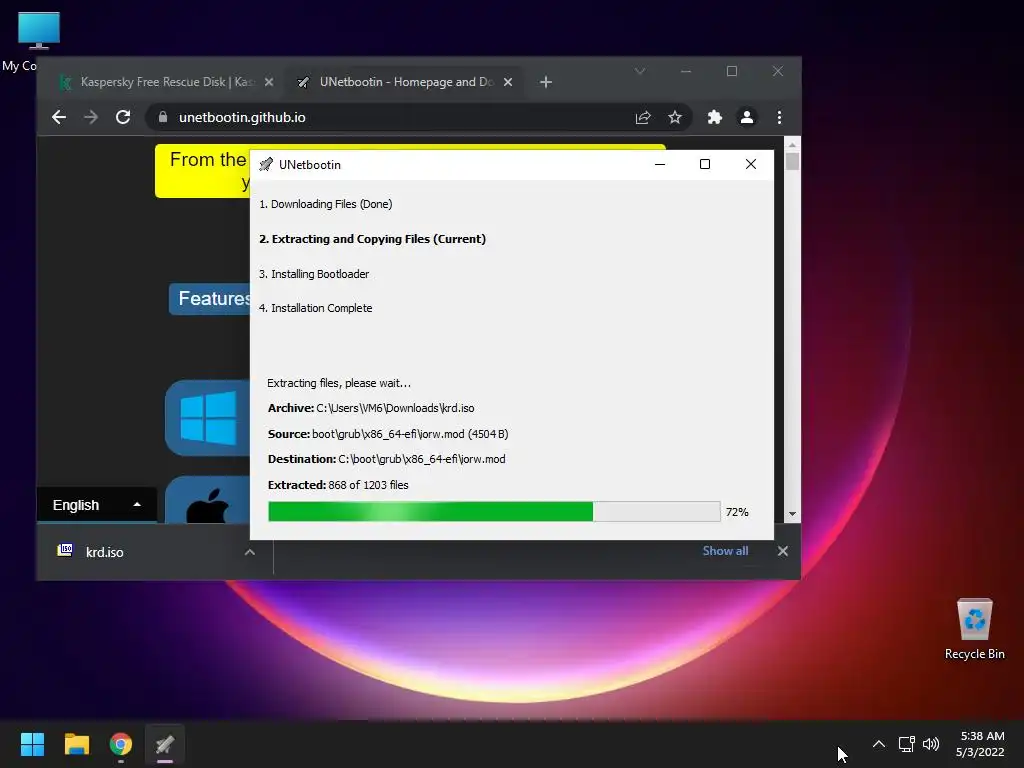Viewport: 1024px width, 768px height.
Task: Click the UNetbootin title bar icon
Action: [x=266, y=165]
